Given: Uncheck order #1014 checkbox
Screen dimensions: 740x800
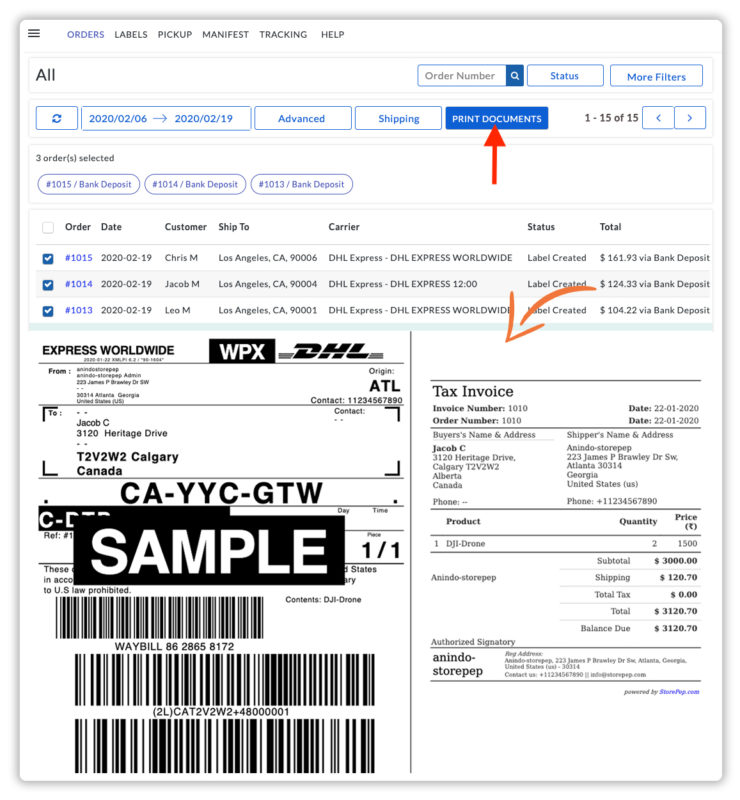Looking at the screenshot, I should (x=48, y=285).
